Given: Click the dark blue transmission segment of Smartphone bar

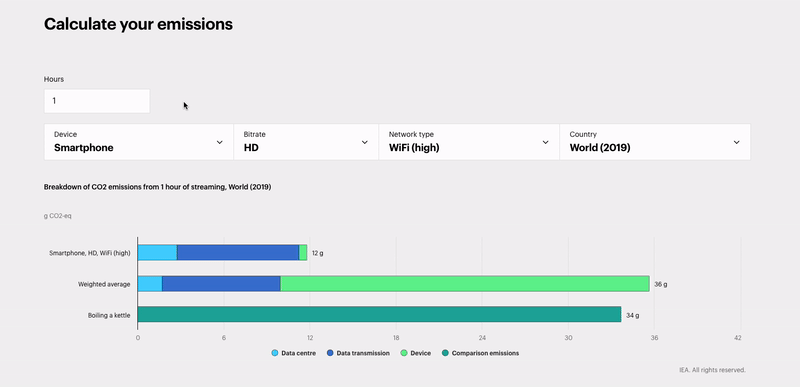Looking at the screenshot, I should pos(238,252).
